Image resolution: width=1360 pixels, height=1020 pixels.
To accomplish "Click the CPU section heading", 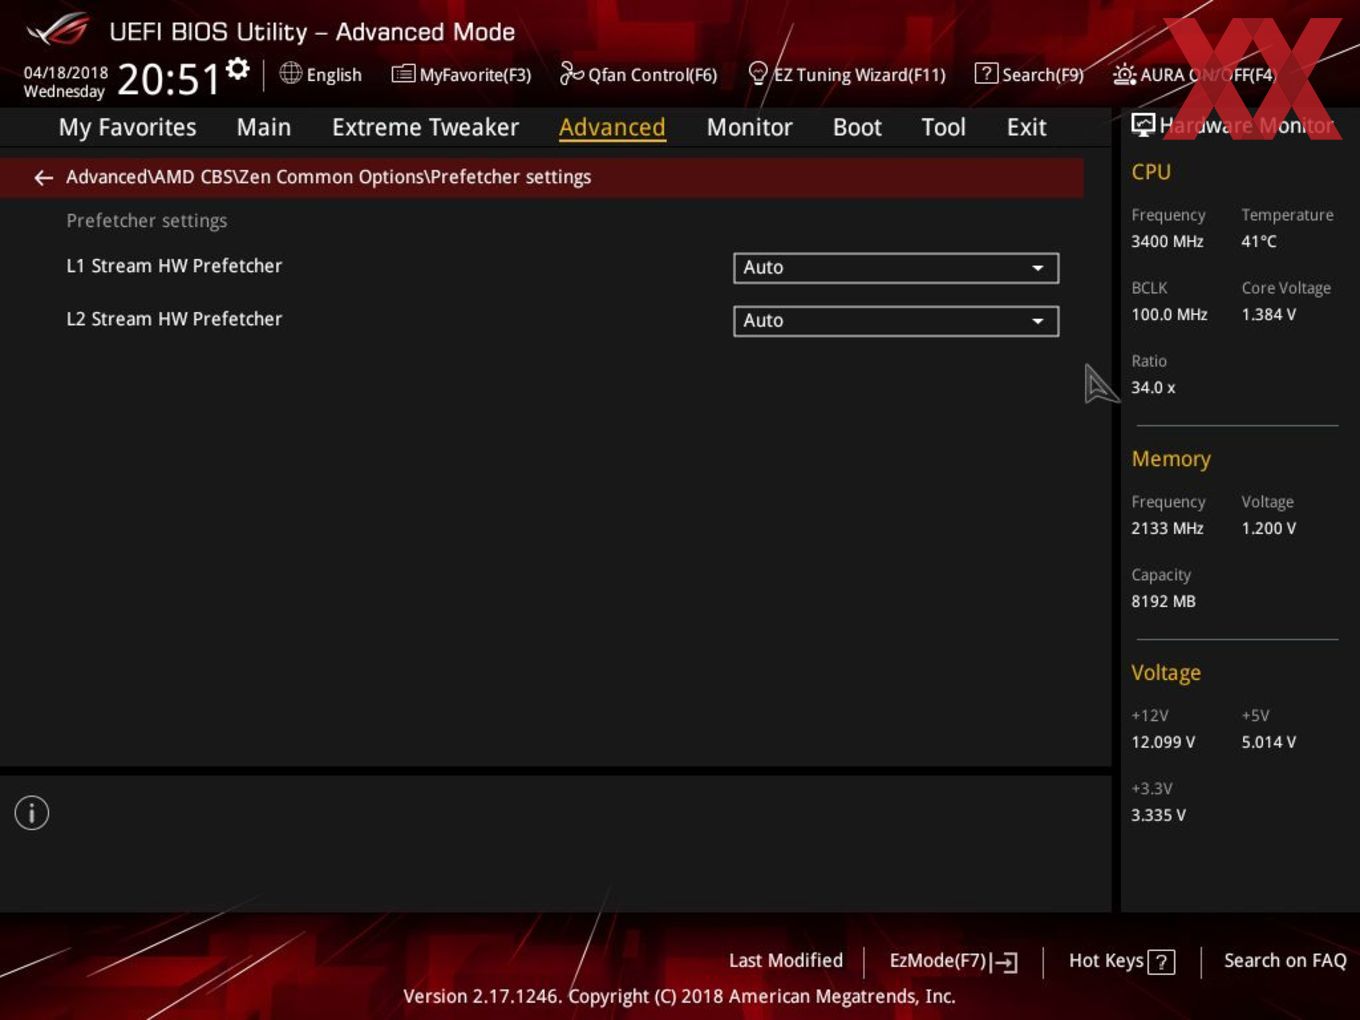I will point(1151,172).
